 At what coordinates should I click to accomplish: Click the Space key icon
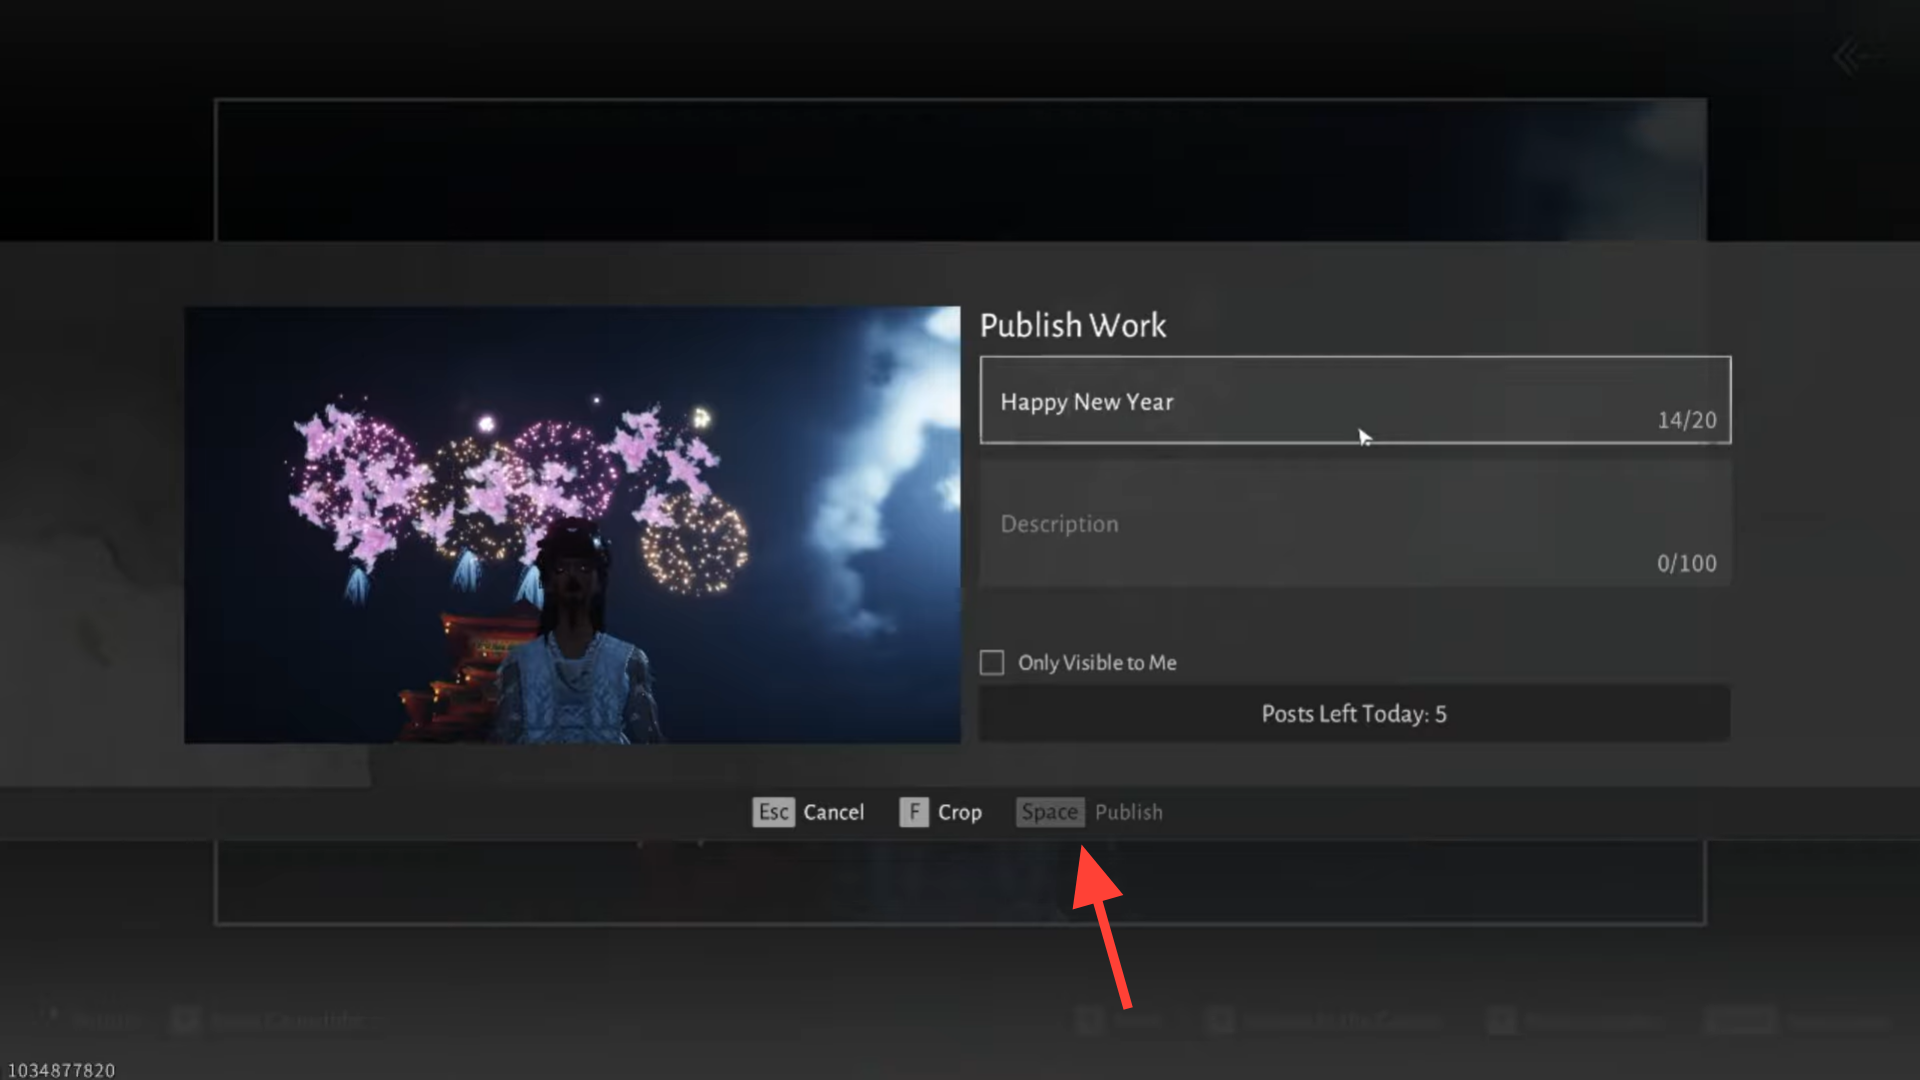point(1050,812)
